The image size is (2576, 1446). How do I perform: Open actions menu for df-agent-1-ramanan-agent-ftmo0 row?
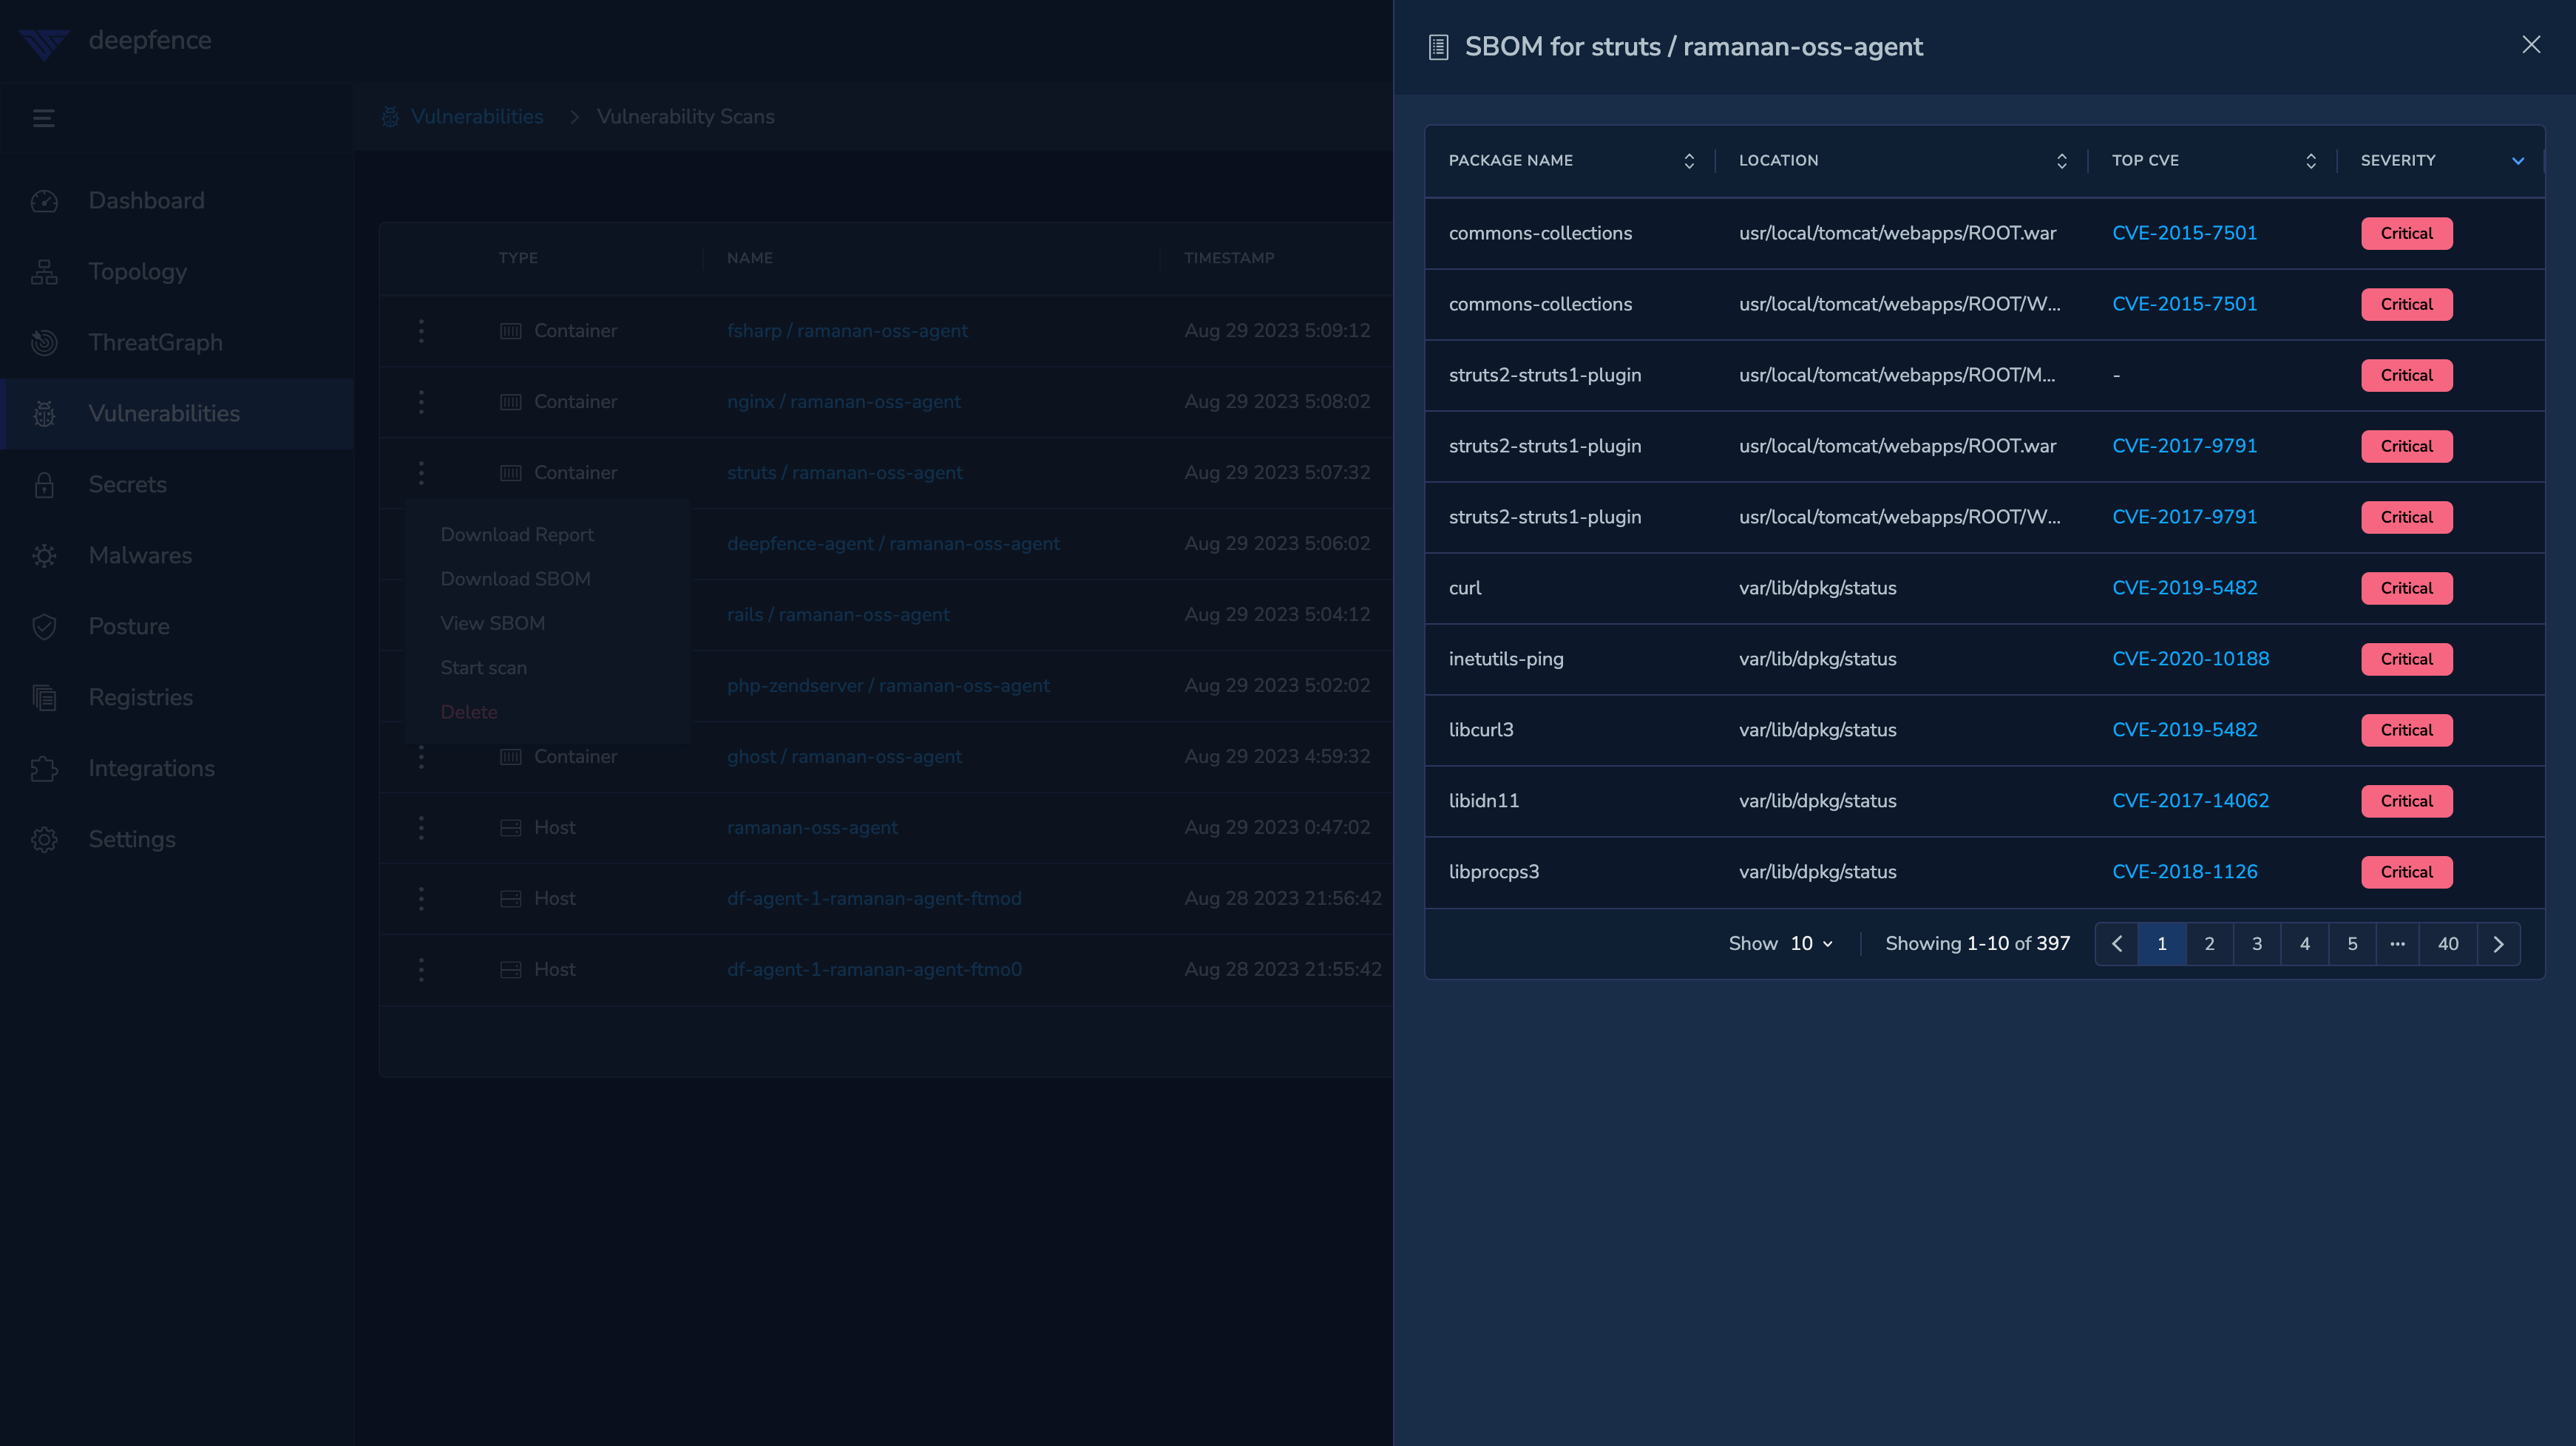(x=421, y=969)
